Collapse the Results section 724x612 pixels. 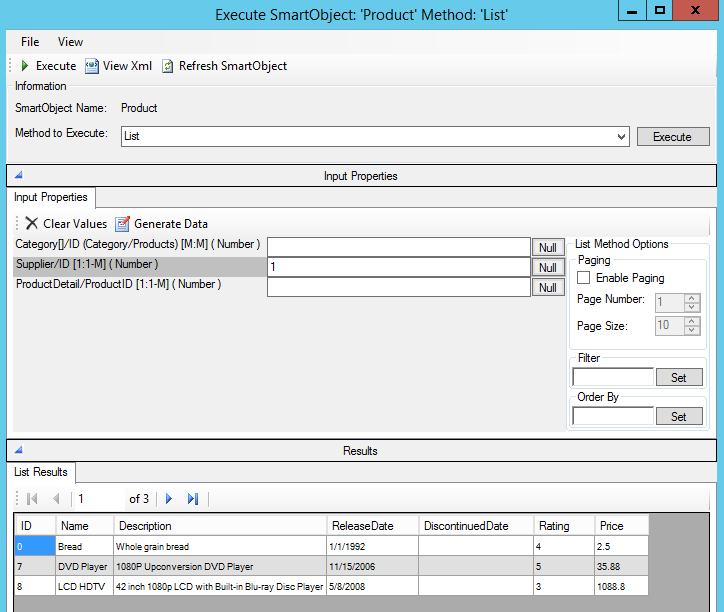coord(18,450)
